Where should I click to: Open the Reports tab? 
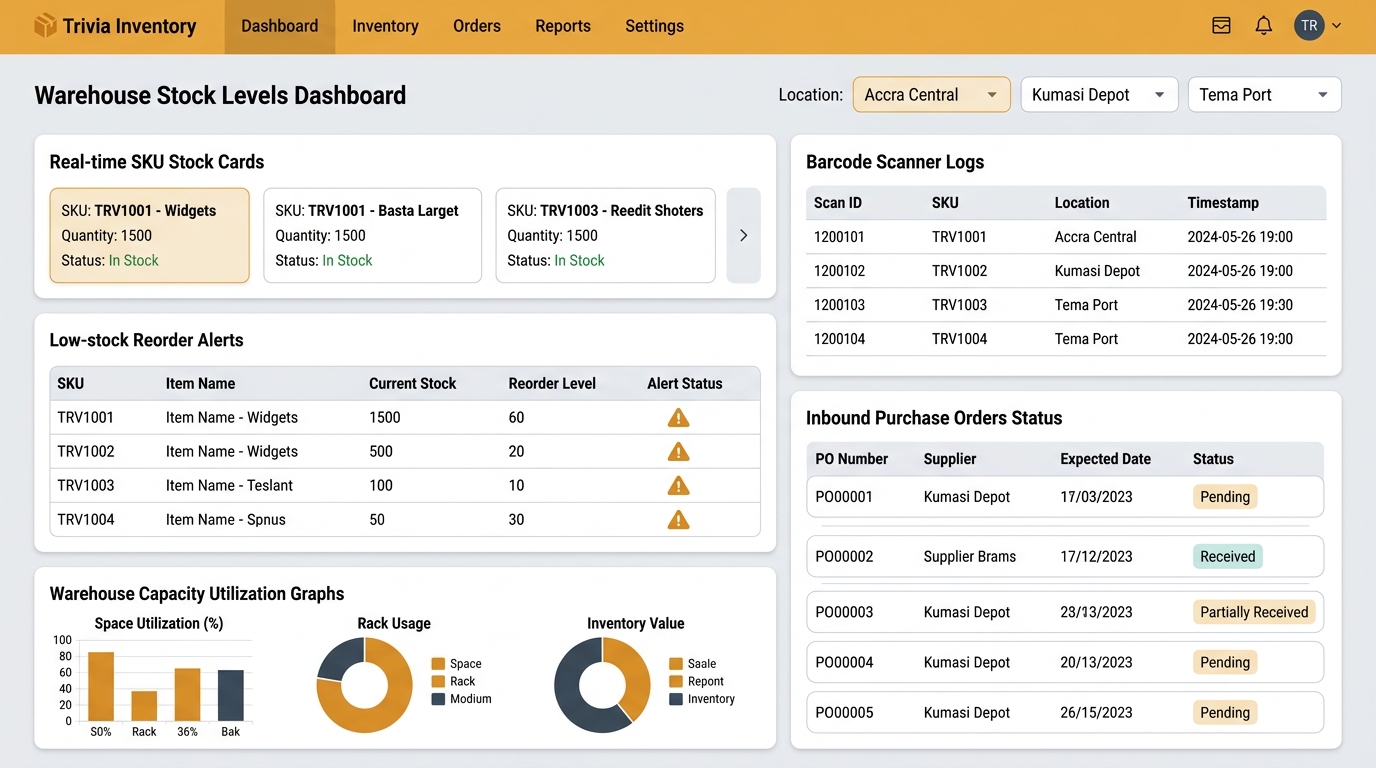coord(563,27)
